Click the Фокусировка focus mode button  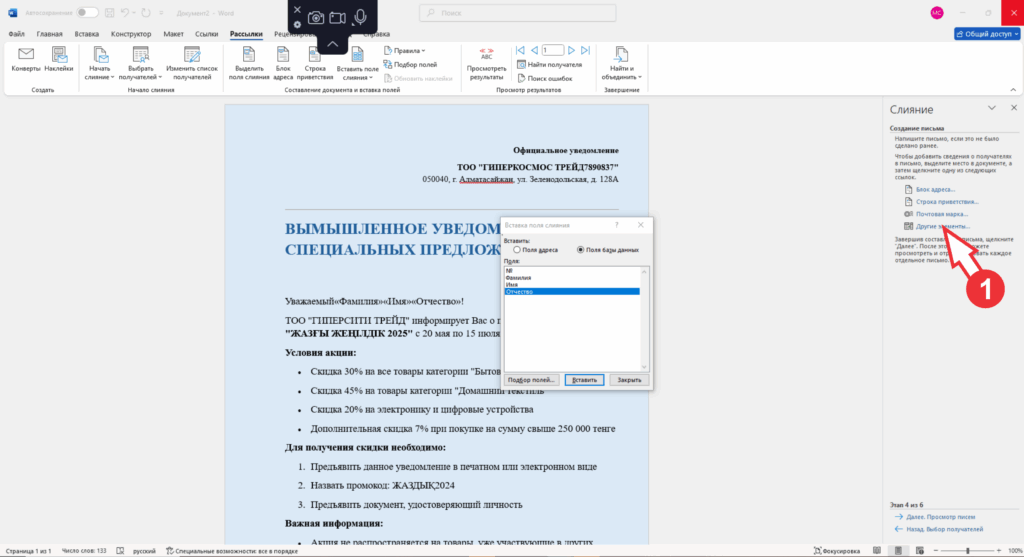click(836, 551)
